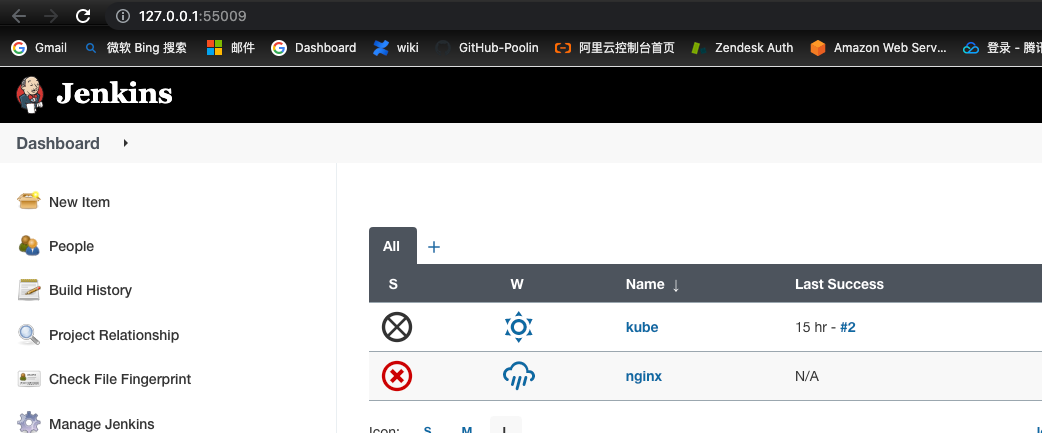
Task: Sort jobs by Name column header
Action: (x=653, y=284)
